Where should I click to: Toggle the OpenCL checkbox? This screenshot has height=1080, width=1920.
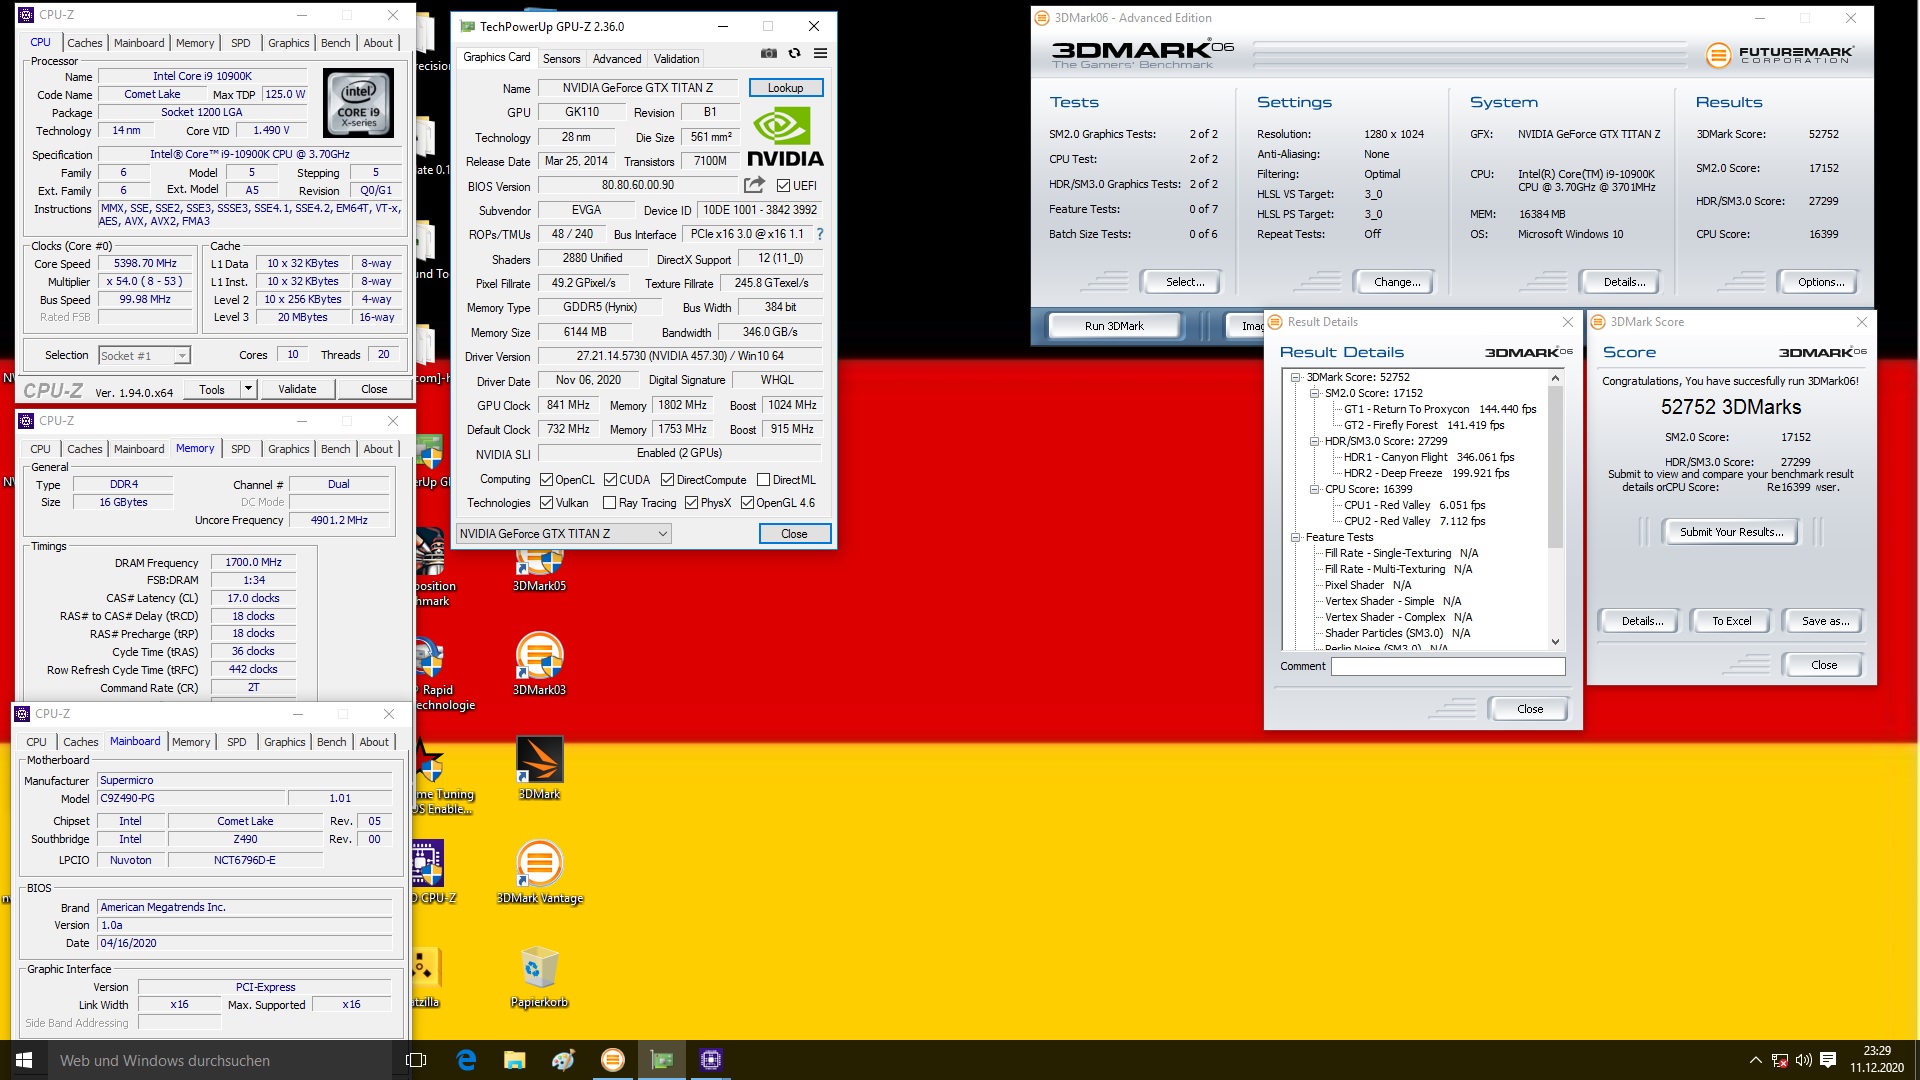(547, 480)
